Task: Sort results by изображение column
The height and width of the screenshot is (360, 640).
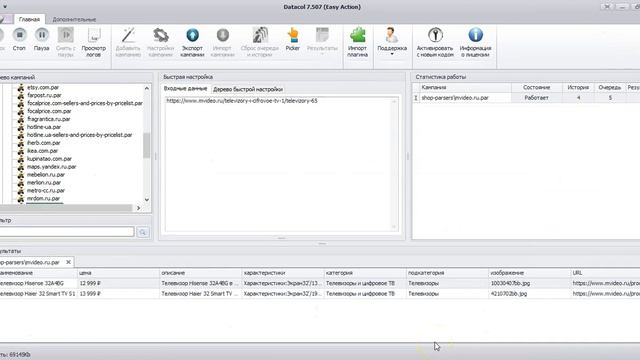Action: click(529, 273)
